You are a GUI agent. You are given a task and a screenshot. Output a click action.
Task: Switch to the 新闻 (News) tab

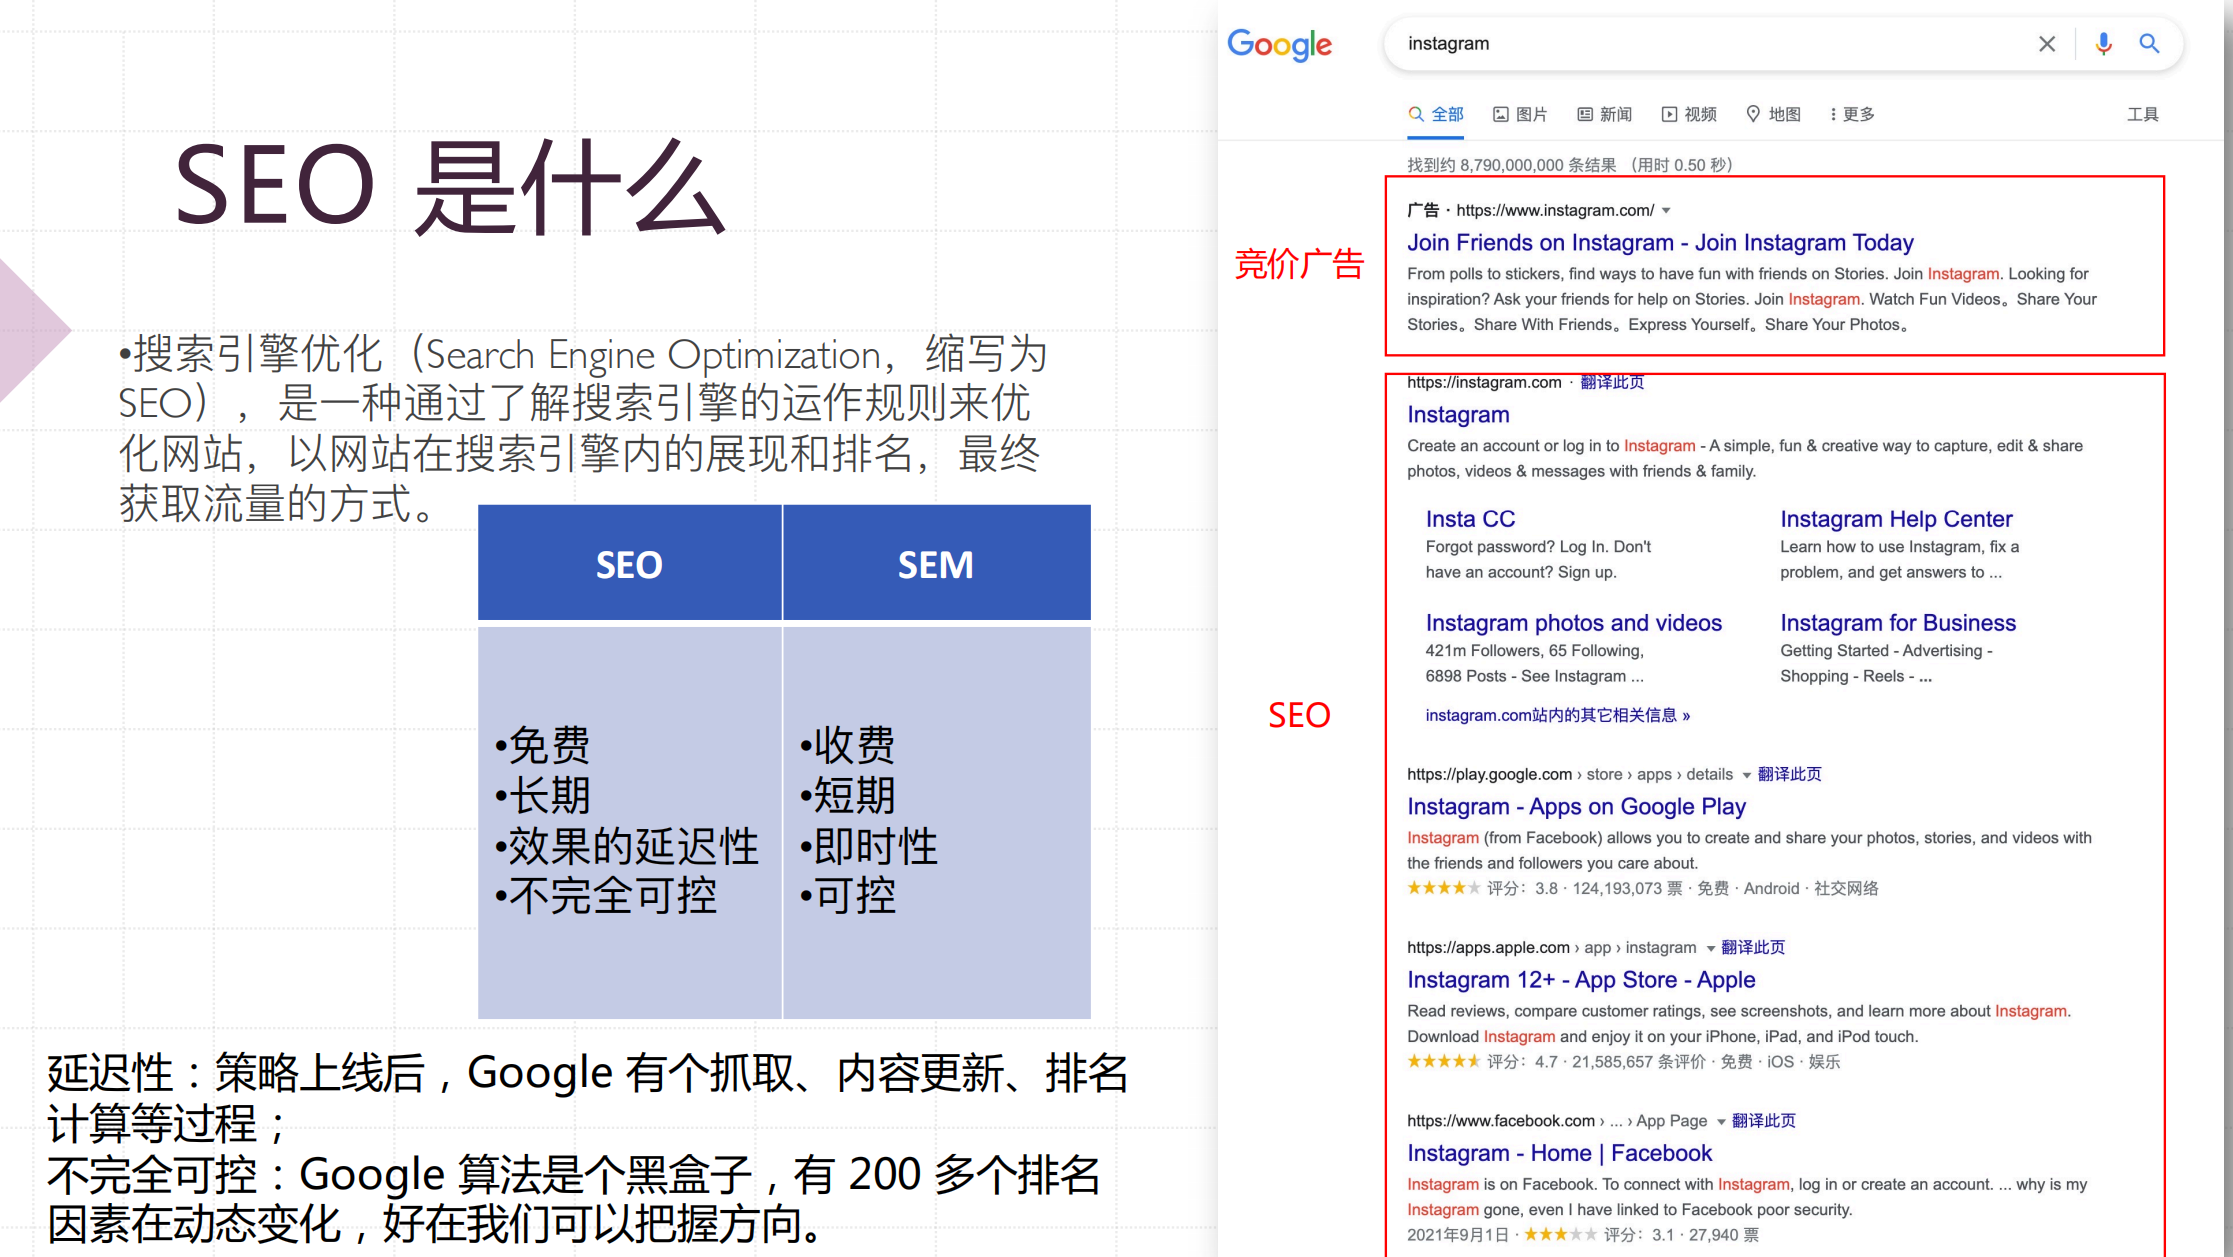tap(1604, 114)
